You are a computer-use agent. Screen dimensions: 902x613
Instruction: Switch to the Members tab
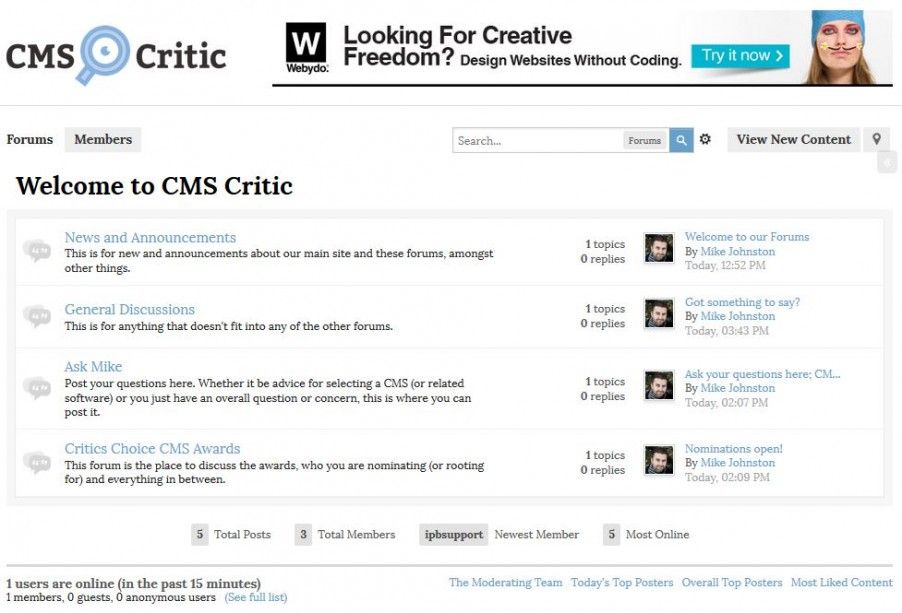103,139
